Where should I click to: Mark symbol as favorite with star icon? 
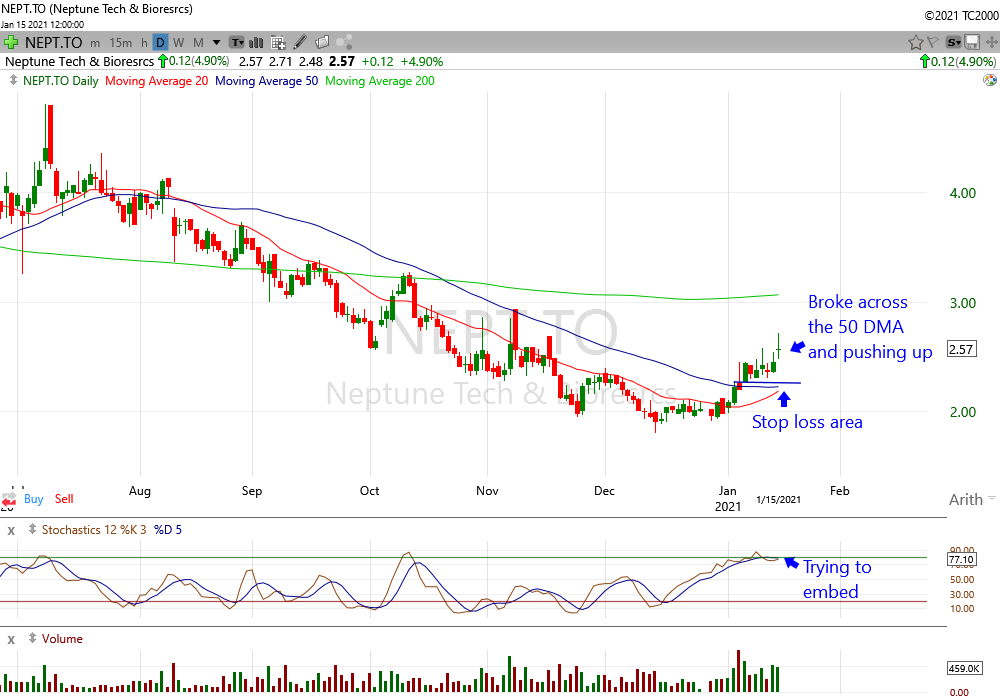[916, 43]
